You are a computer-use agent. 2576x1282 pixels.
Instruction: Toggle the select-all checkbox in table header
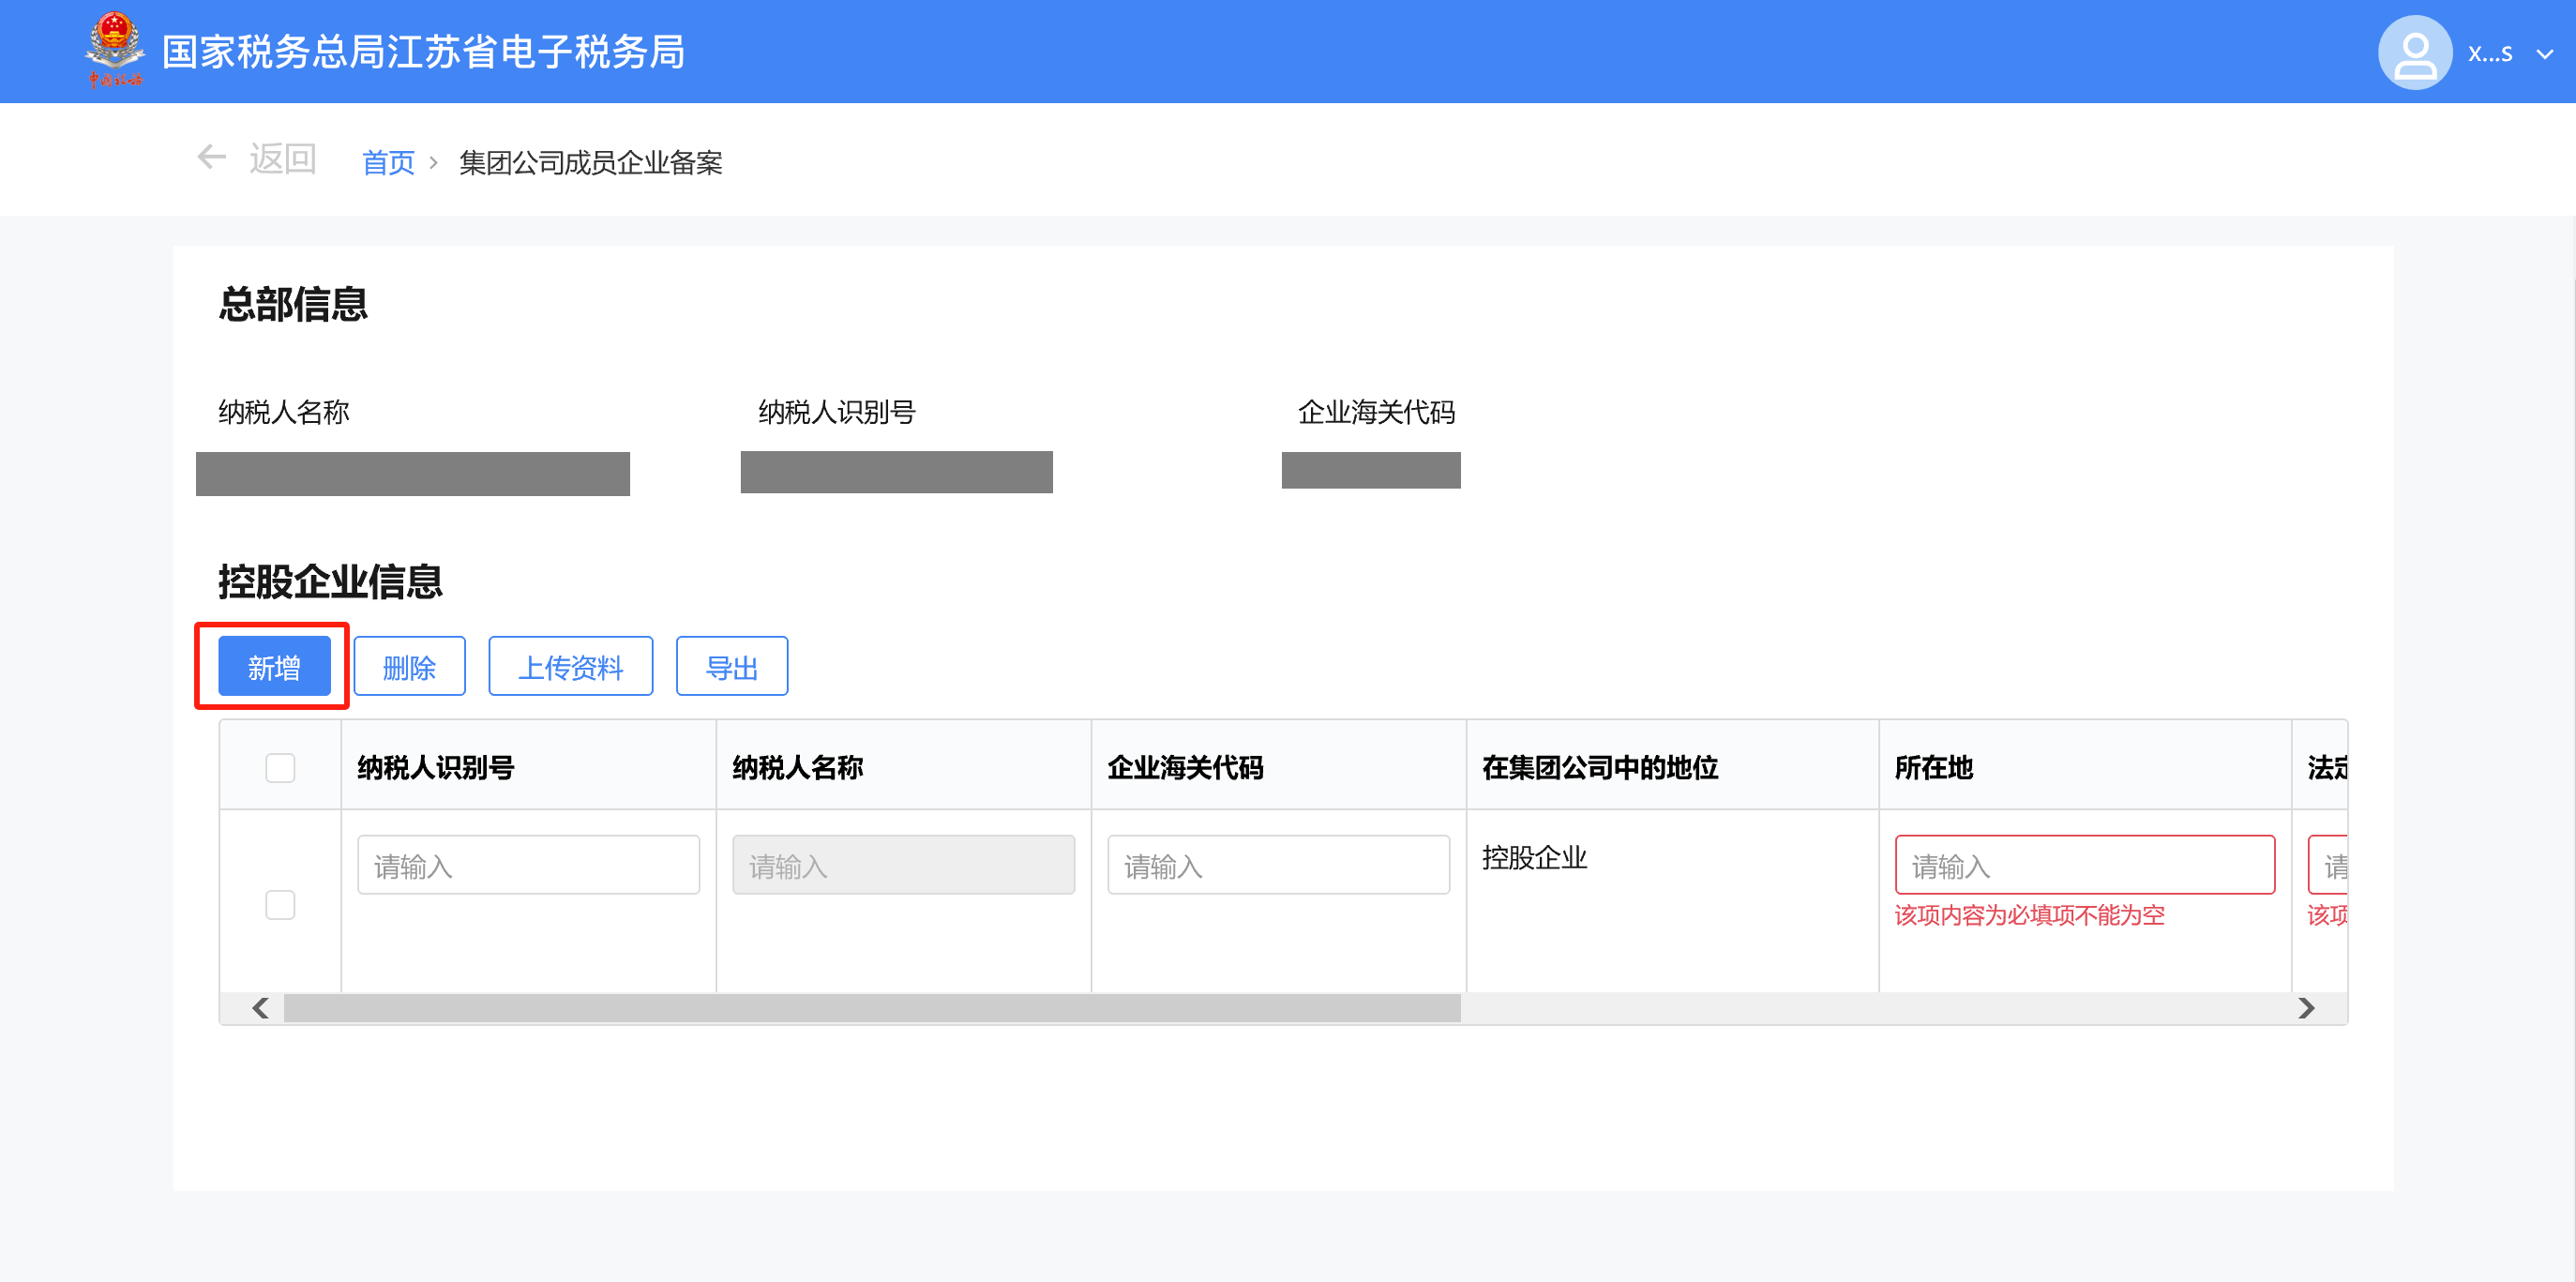click(280, 768)
